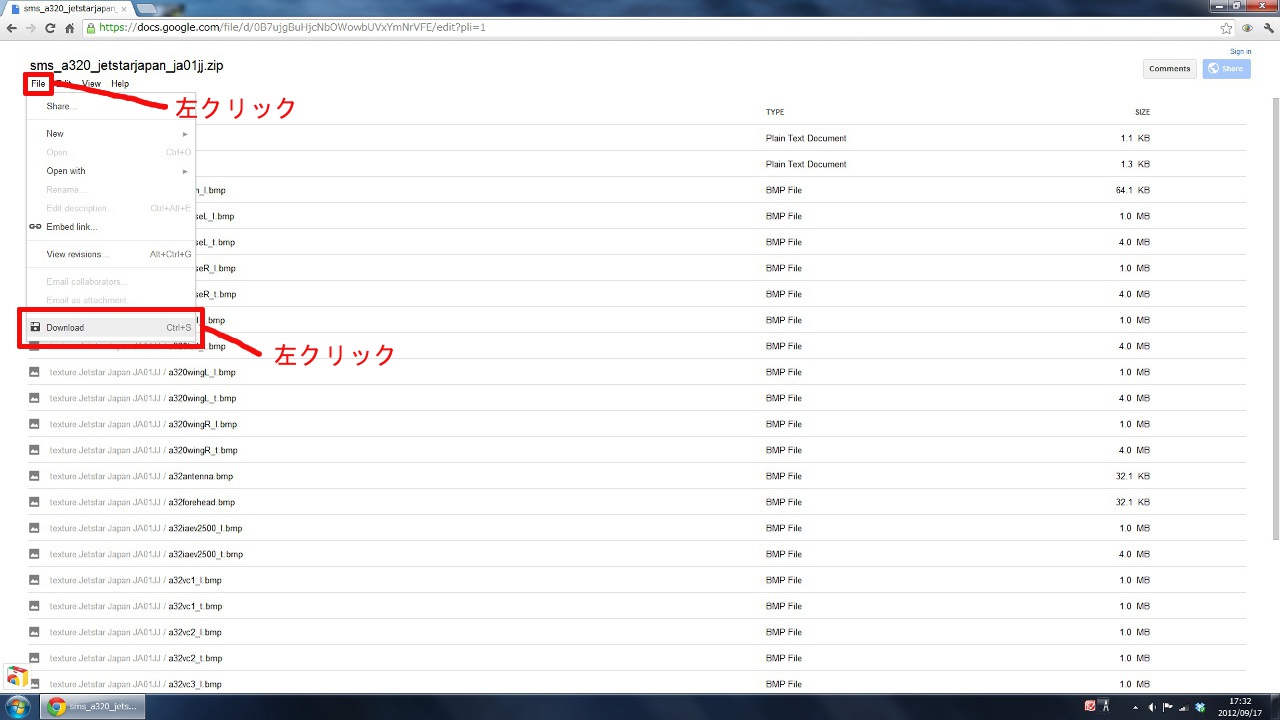The width and height of the screenshot is (1280, 720).
Task: Reload the page with the refresh icon
Action: click(x=50, y=28)
